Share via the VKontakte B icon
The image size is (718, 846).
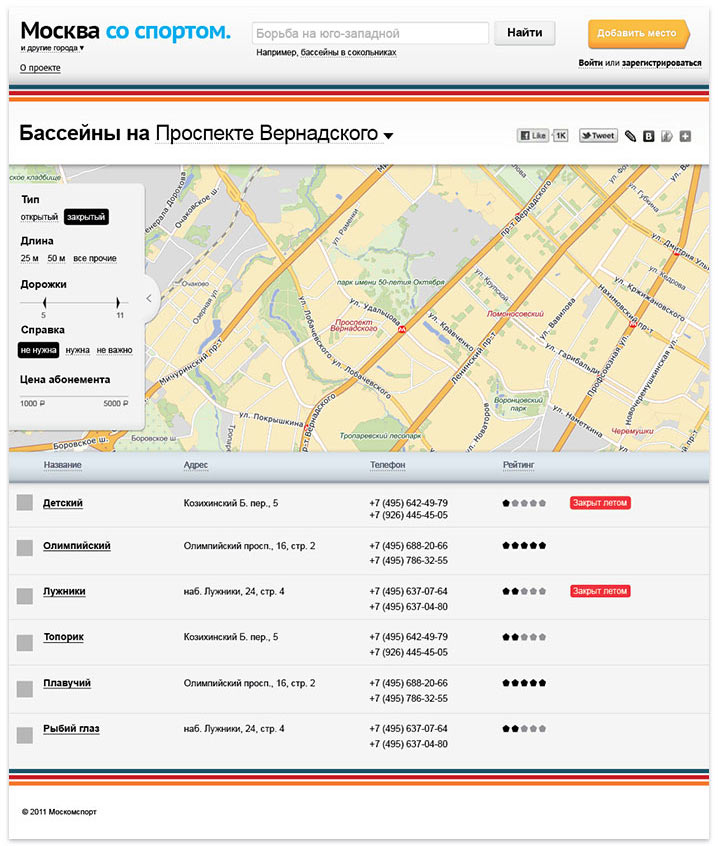[648, 136]
